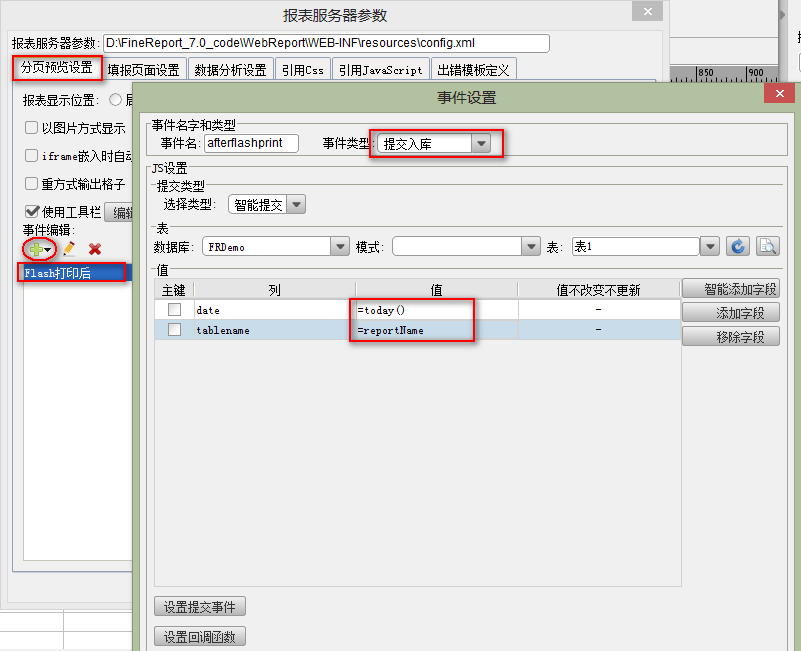Image resolution: width=801 pixels, height=651 pixels.
Task: Click 移除字段 button
Action: pyautogui.click(x=731, y=337)
